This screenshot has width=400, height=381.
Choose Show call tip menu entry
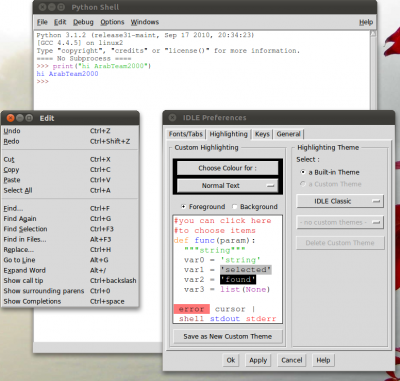(70, 281)
